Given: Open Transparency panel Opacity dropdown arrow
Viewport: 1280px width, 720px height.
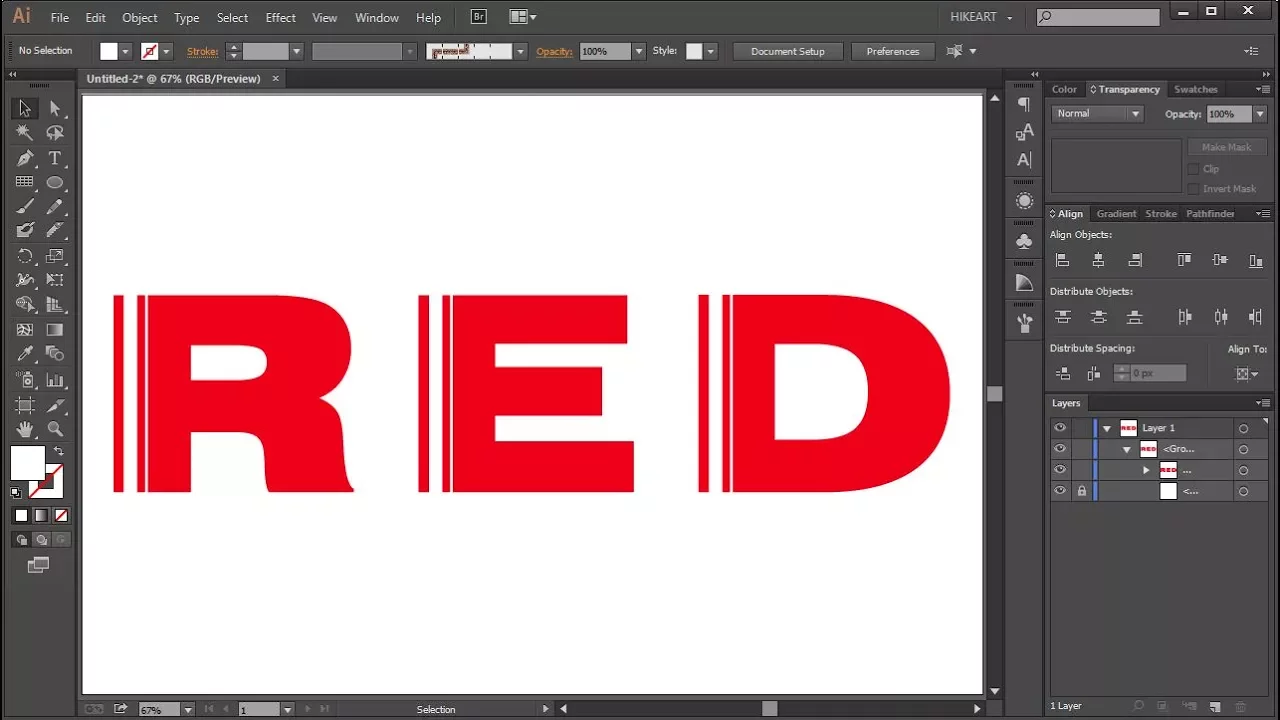Looking at the screenshot, I should pos(1258,114).
